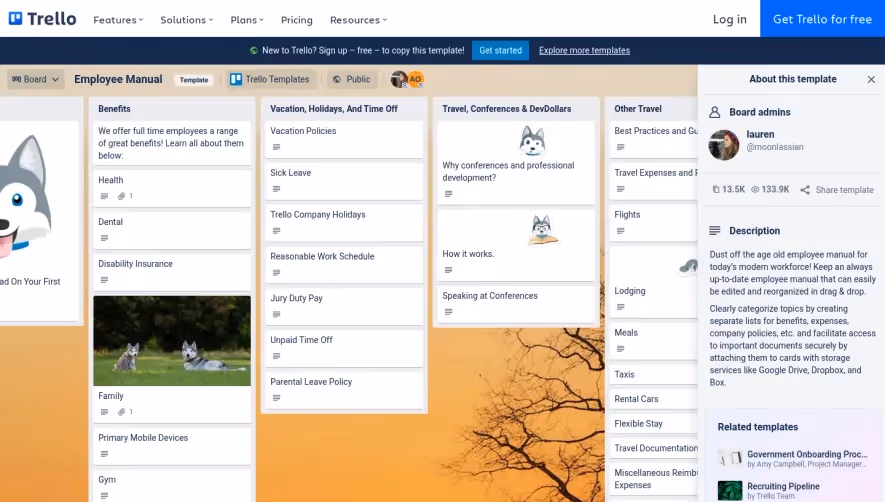The image size is (885, 502).
Task: Click the Template badge
Action: tap(194, 80)
